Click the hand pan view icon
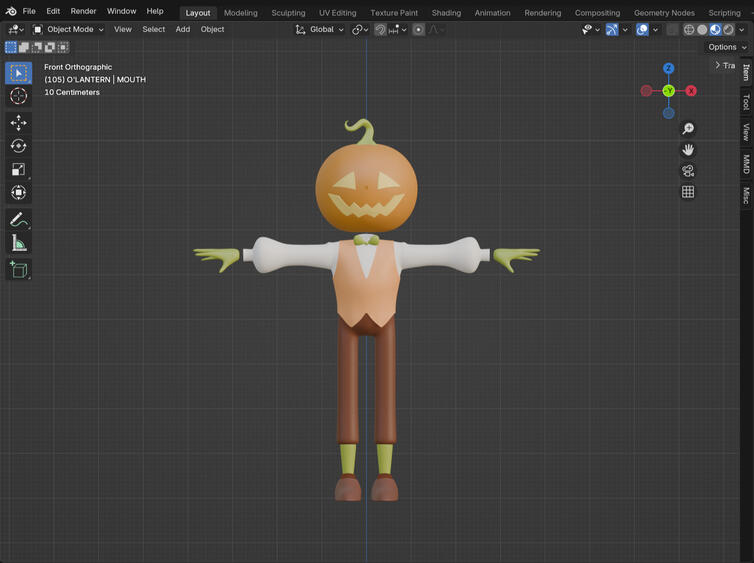The image size is (754, 563). (688, 150)
